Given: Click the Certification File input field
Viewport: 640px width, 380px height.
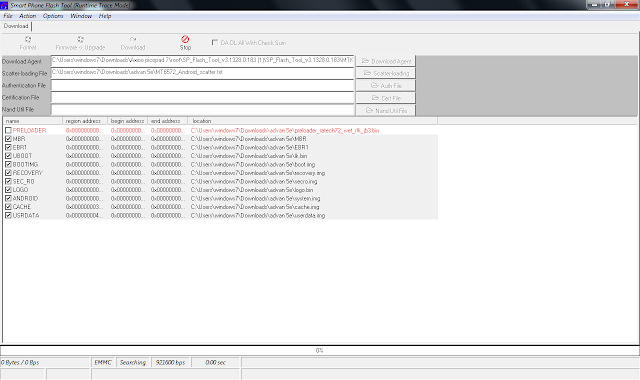Looking at the screenshot, I should [202, 97].
